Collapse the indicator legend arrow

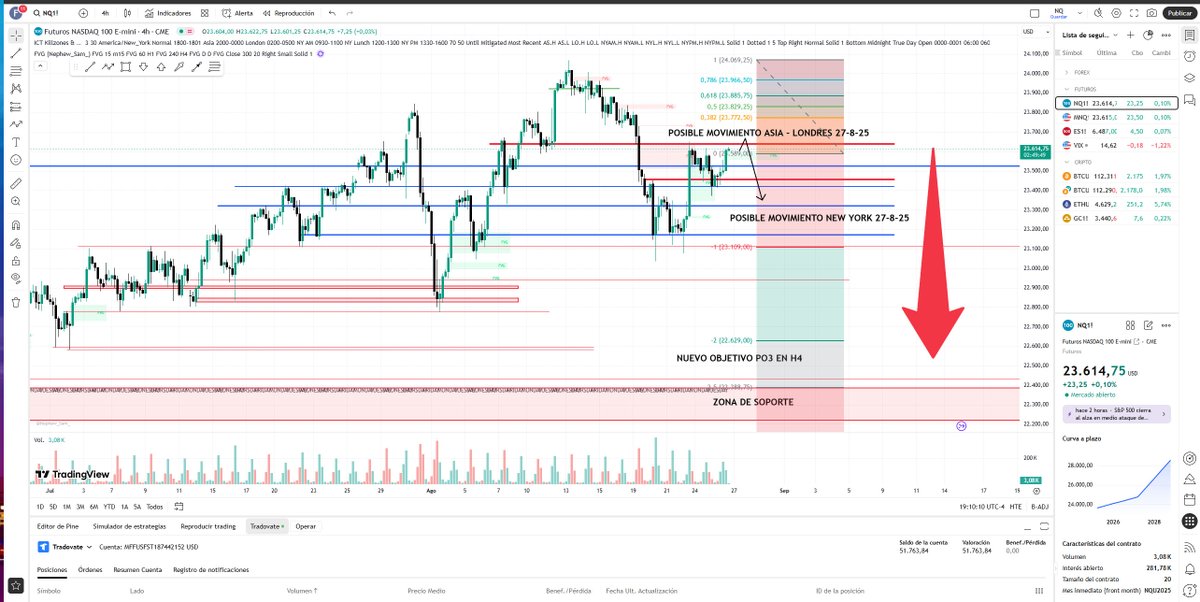coord(41,67)
